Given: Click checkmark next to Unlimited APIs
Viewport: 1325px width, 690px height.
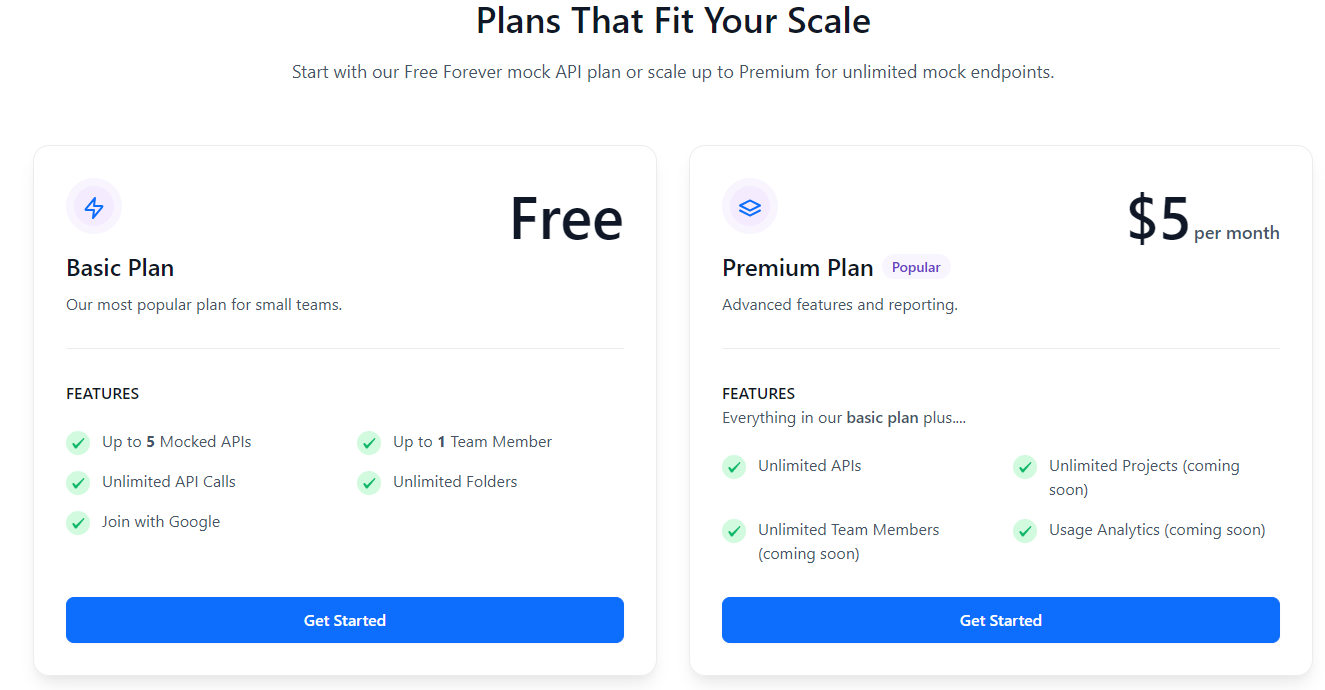Looking at the screenshot, I should (x=734, y=466).
